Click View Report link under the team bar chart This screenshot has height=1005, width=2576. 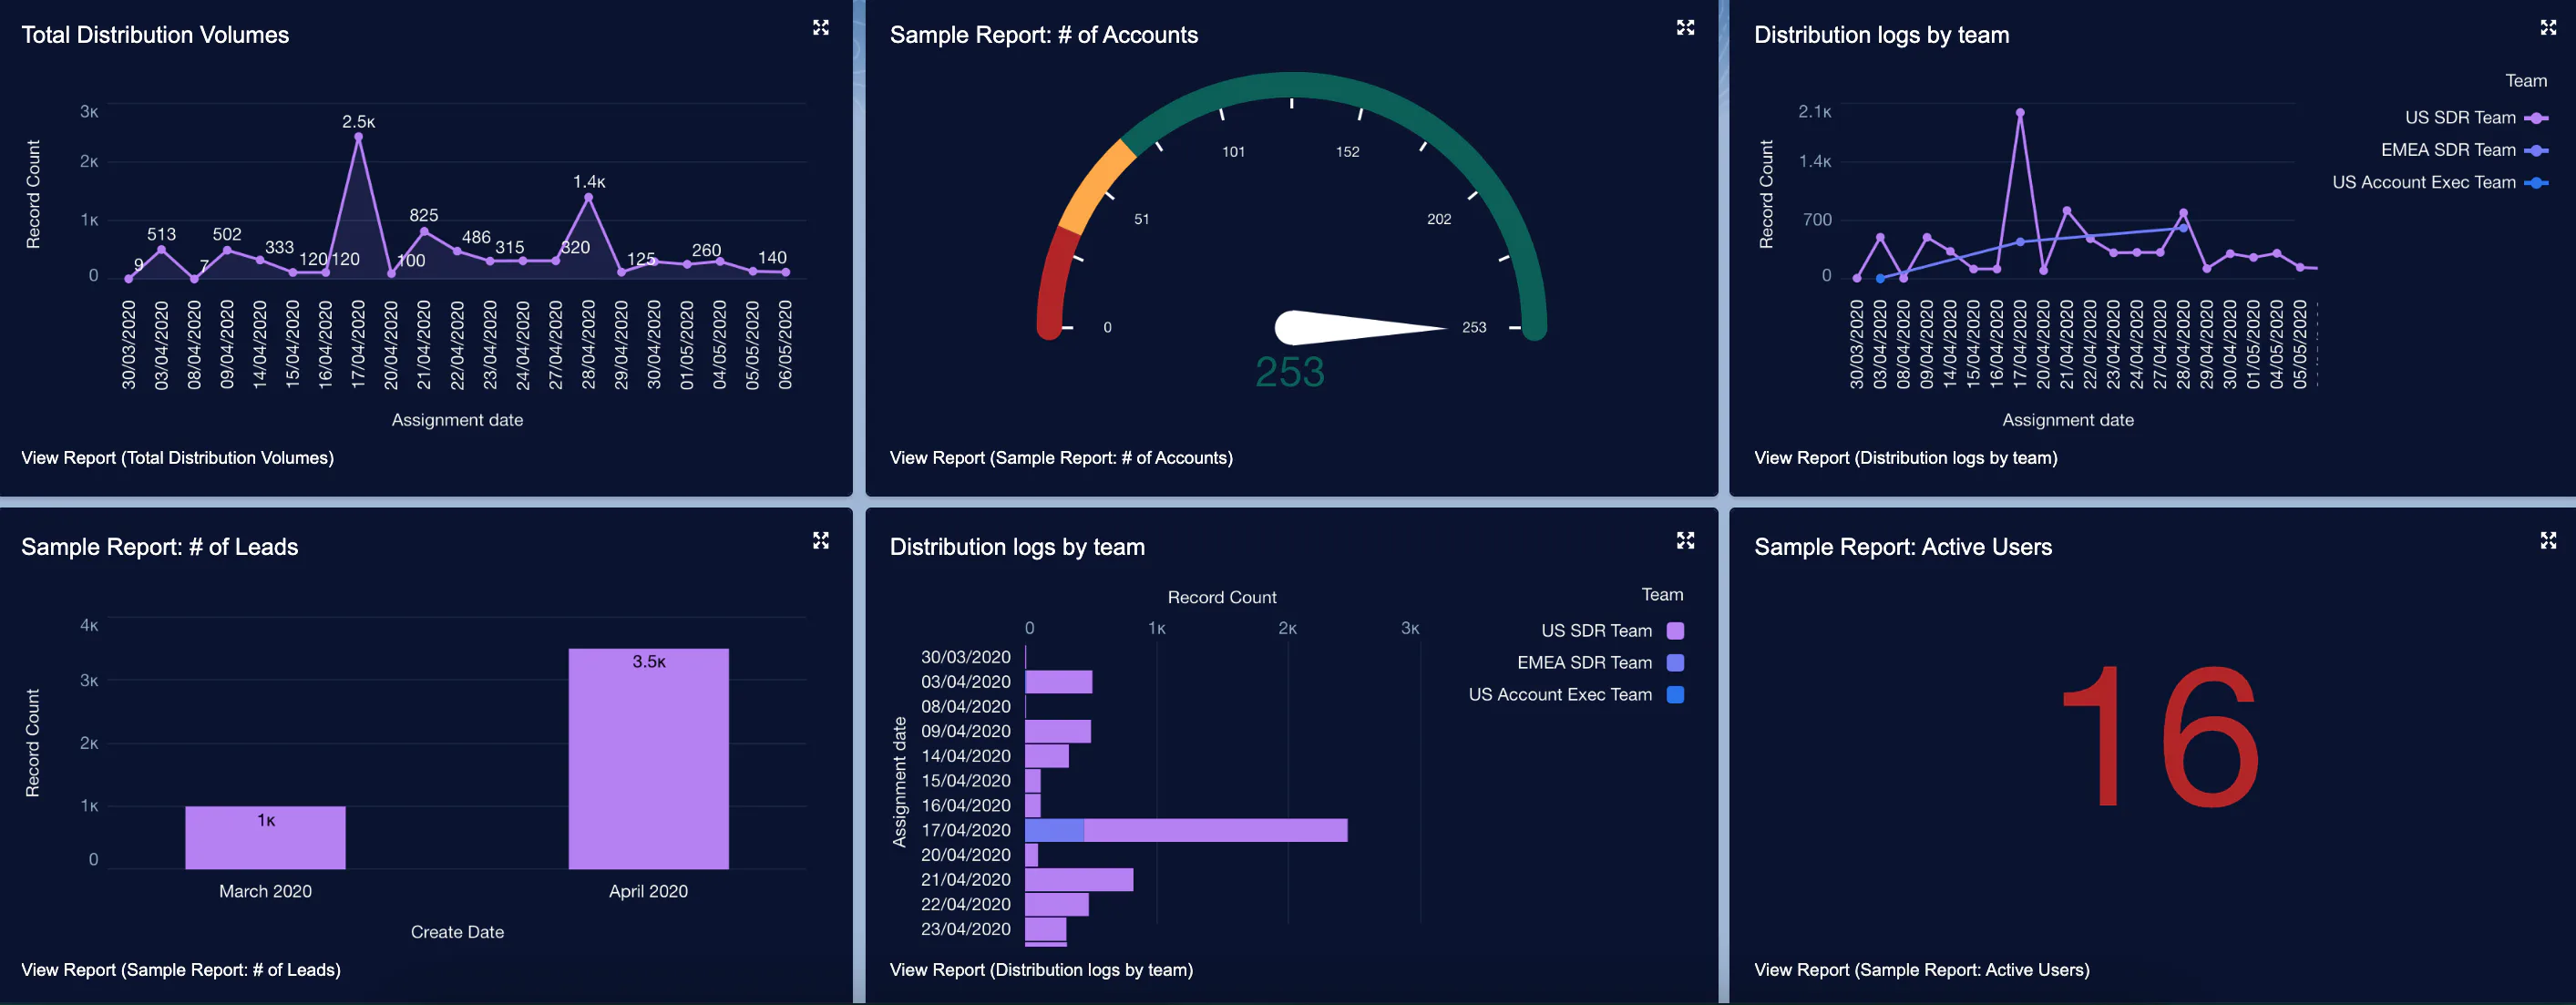click(x=1041, y=970)
